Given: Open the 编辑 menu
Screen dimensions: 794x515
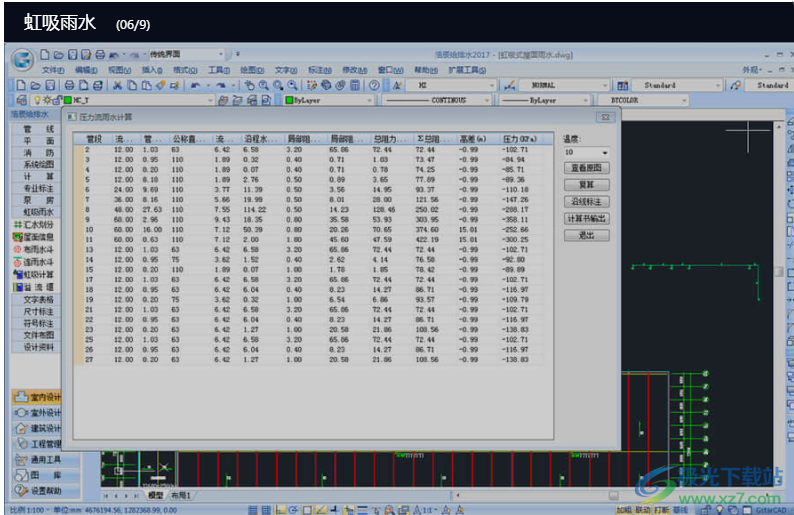Looking at the screenshot, I should [x=86, y=70].
